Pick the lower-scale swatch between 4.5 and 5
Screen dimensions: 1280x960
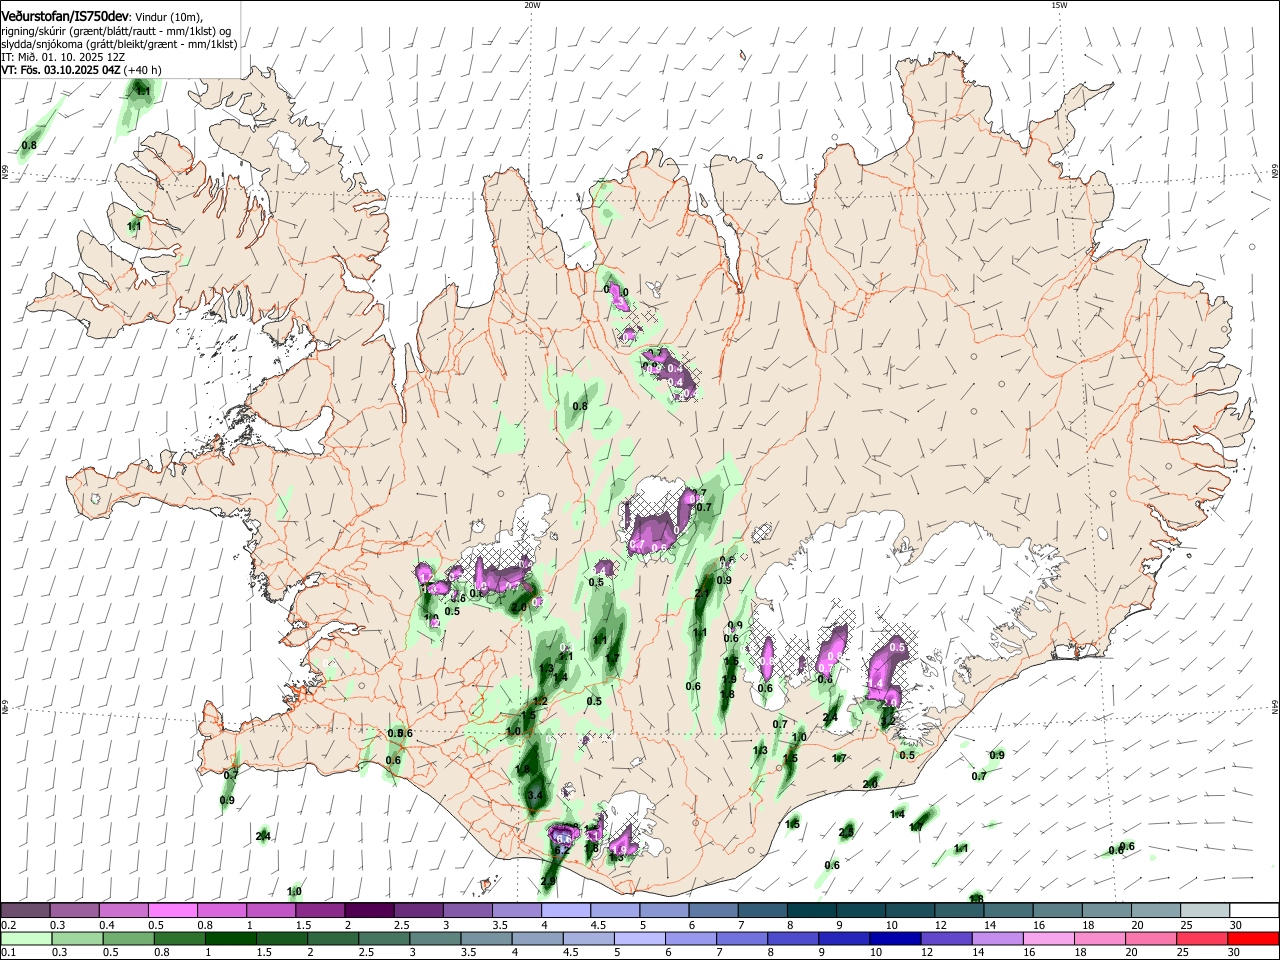(590, 938)
